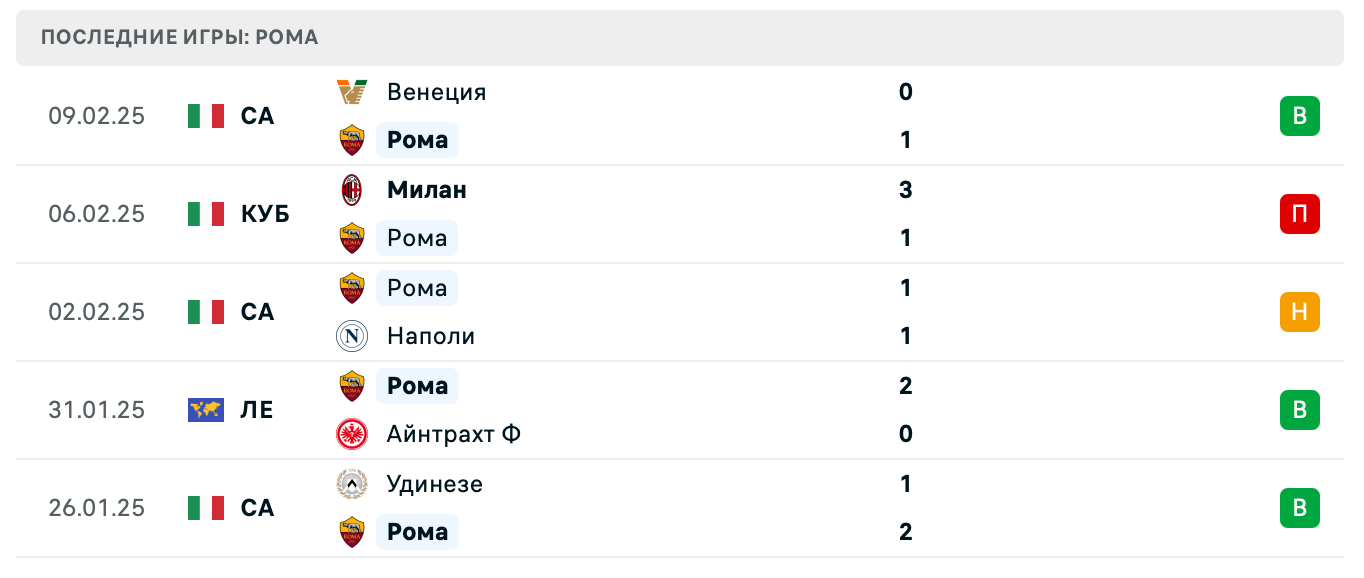Click the green В badge for the Венеция match
The image size is (1364, 578).
point(1299,116)
